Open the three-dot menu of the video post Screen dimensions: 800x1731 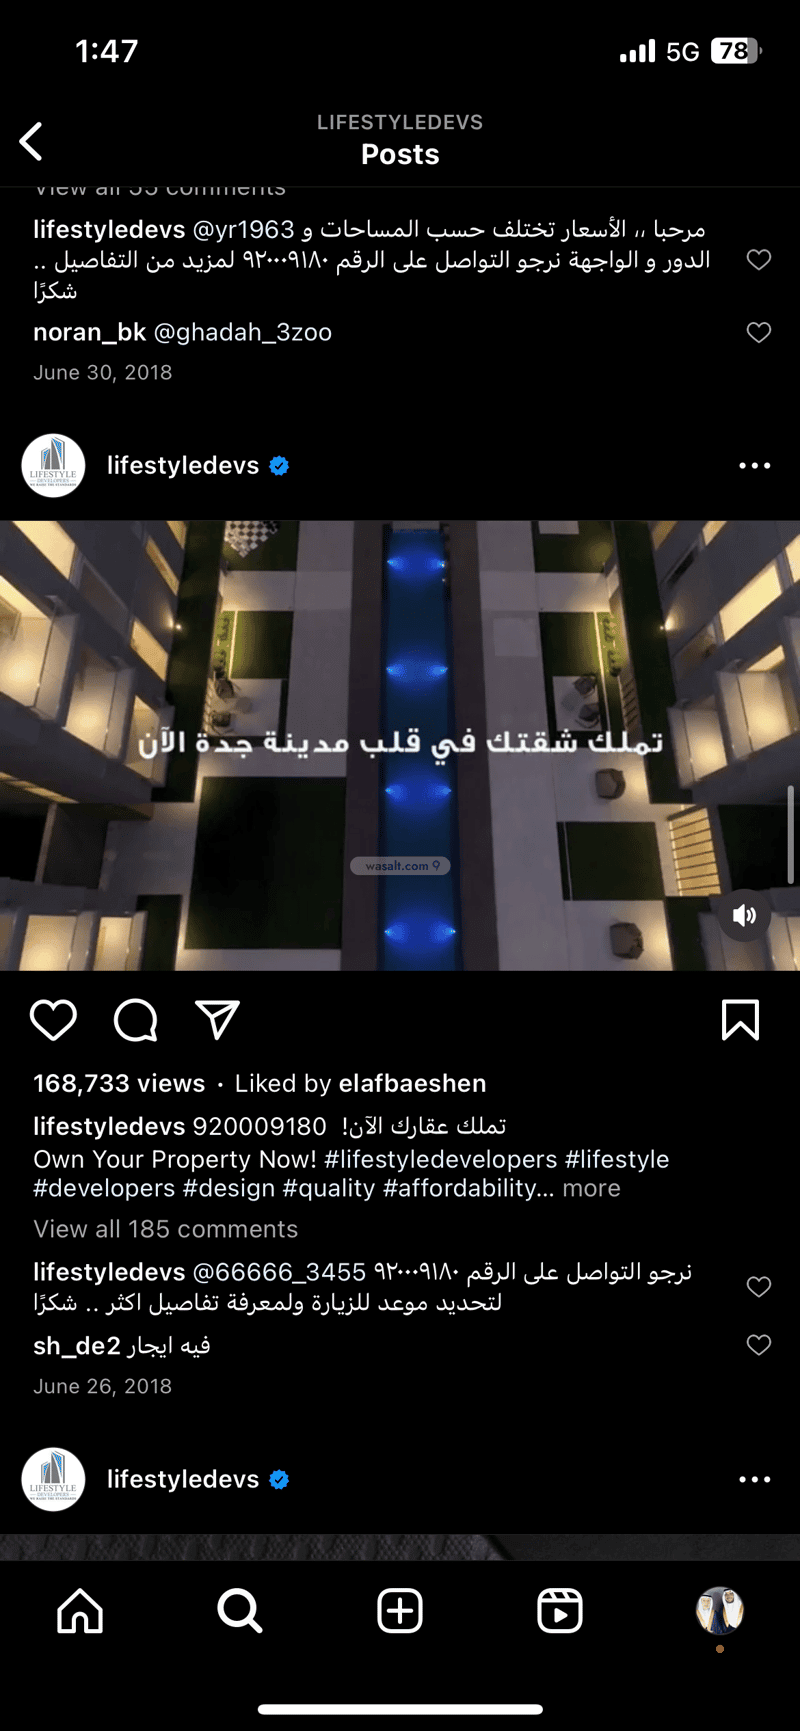pos(754,466)
